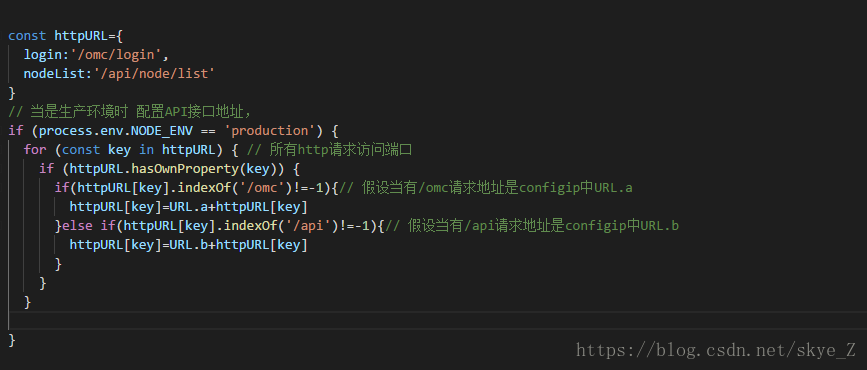Click the for keyword in the loop
This screenshot has width=867, height=370.
pos(35,150)
